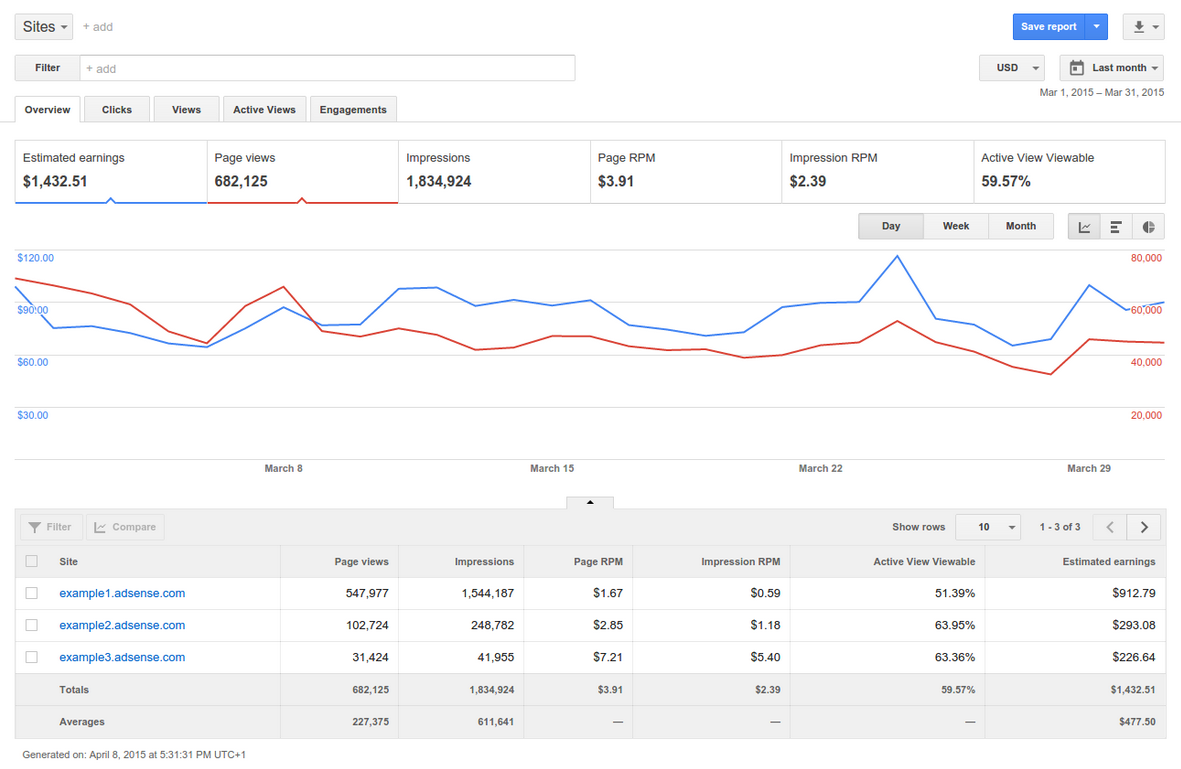This screenshot has width=1181, height=769.
Task: Click the 1 - 3 of 3 pagination text
Action: [x=1060, y=527]
